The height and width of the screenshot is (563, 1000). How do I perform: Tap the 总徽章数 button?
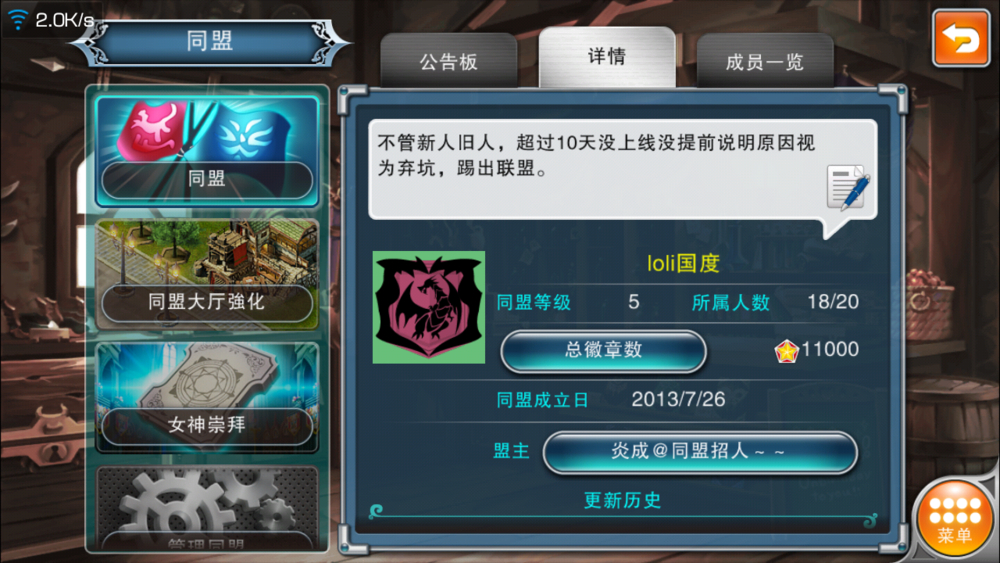tap(603, 350)
